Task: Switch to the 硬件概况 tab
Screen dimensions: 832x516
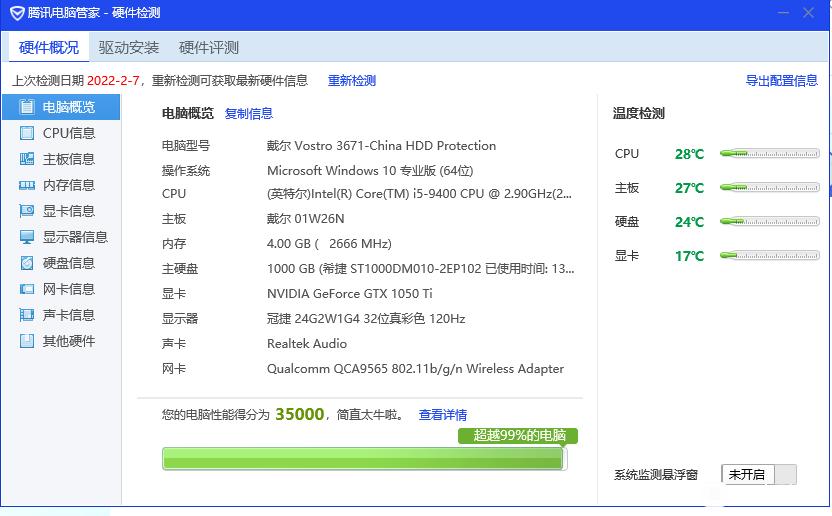Action: pyautogui.click(x=49, y=48)
